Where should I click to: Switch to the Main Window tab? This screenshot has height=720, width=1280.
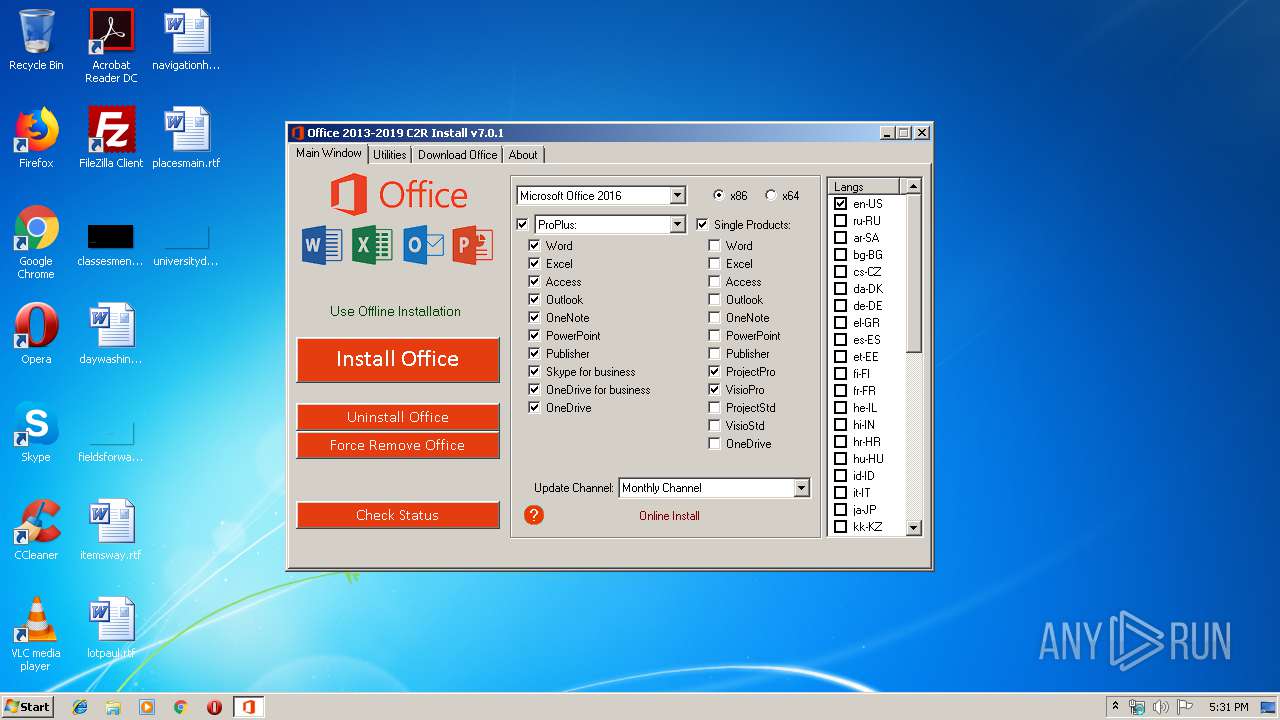[329, 153]
